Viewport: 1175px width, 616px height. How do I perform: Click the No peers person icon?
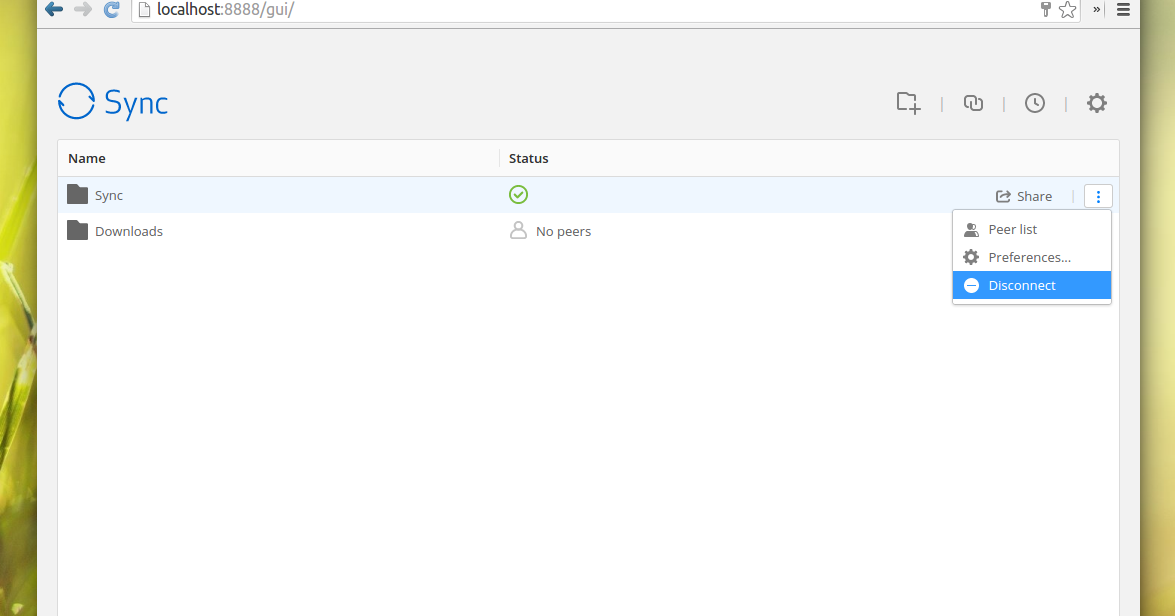click(x=518, y=230)
